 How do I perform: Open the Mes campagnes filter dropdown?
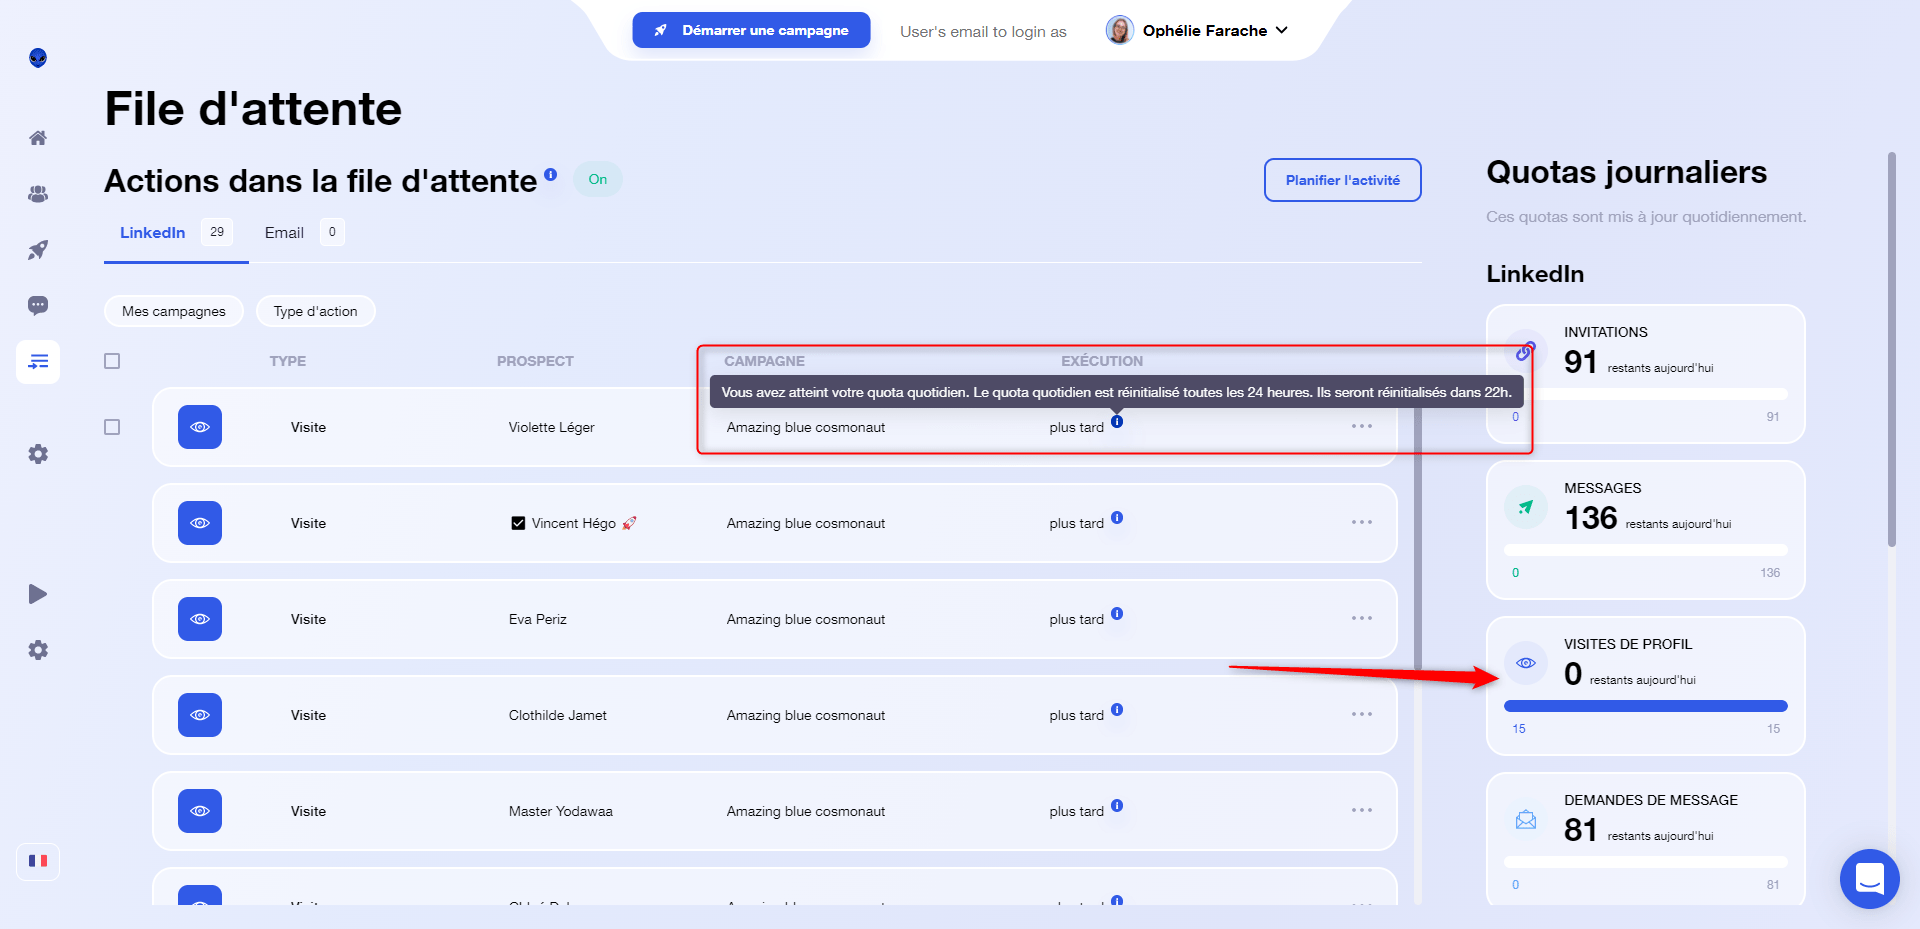coord(174,311)
